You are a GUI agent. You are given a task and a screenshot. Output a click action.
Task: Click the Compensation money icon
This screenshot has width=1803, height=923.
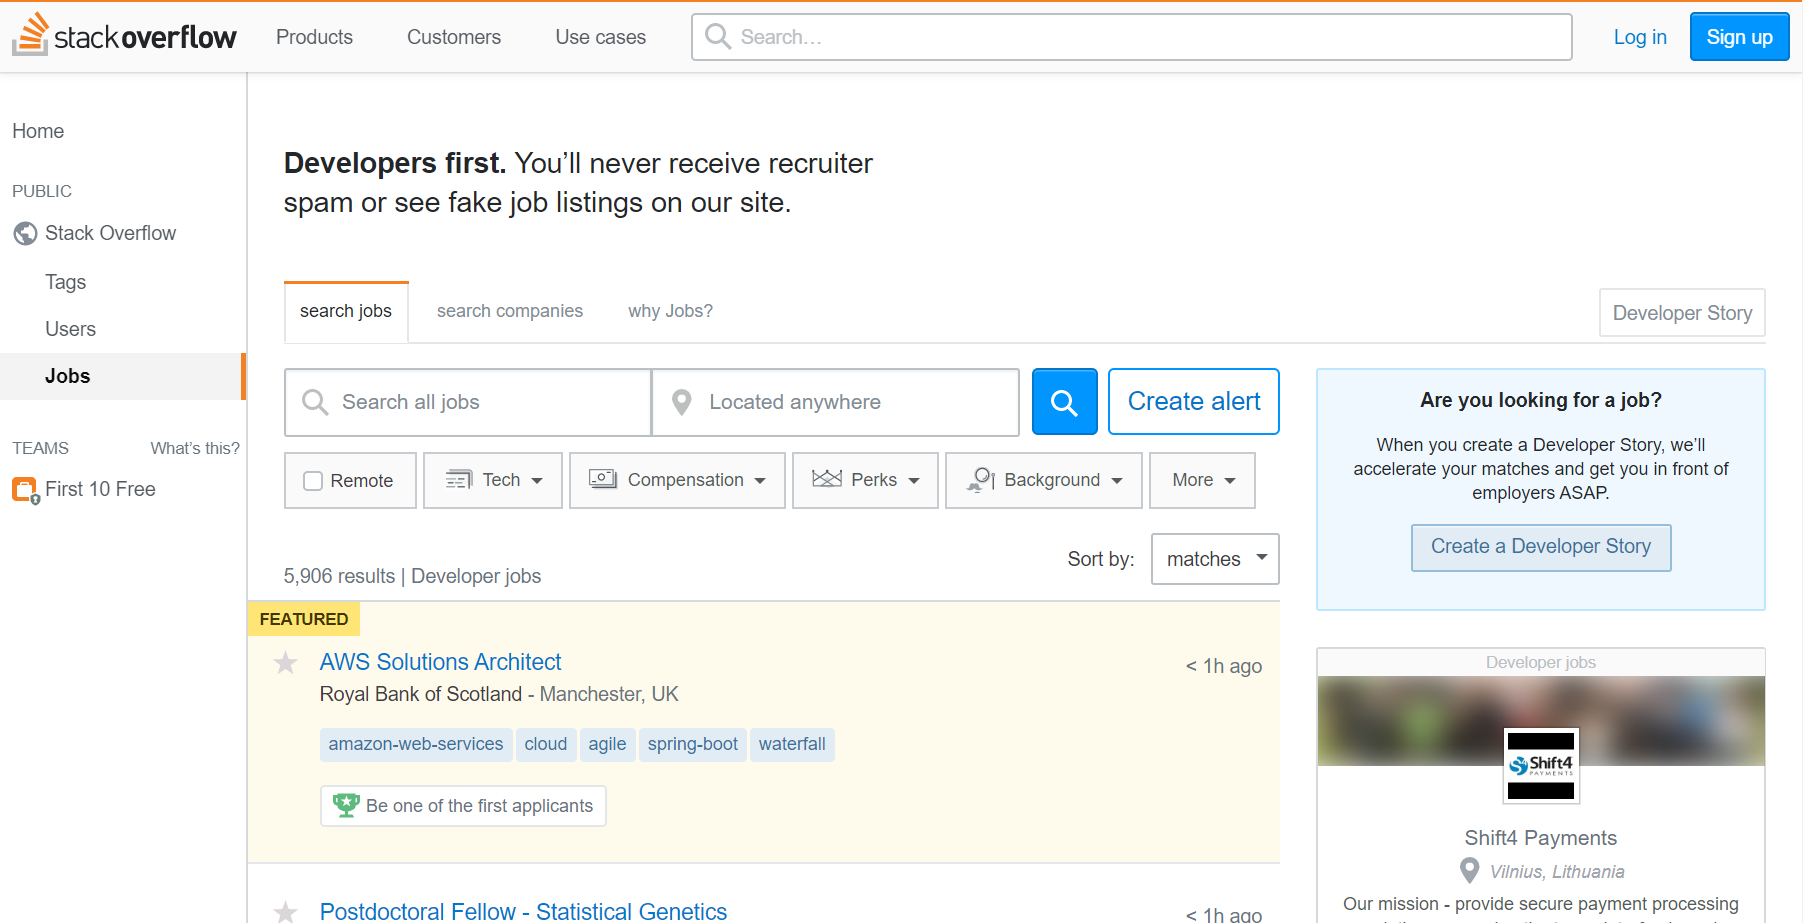pos(602,479)
